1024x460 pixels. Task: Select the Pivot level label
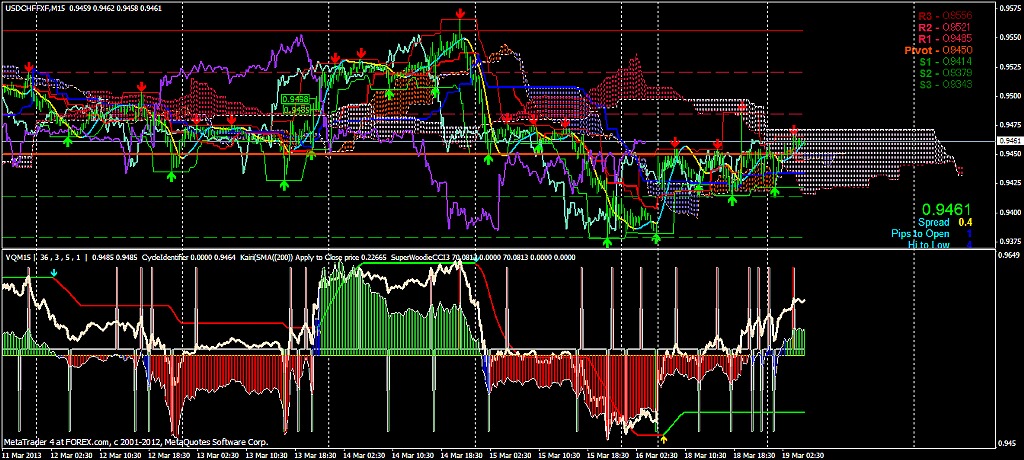click(938, 50)
